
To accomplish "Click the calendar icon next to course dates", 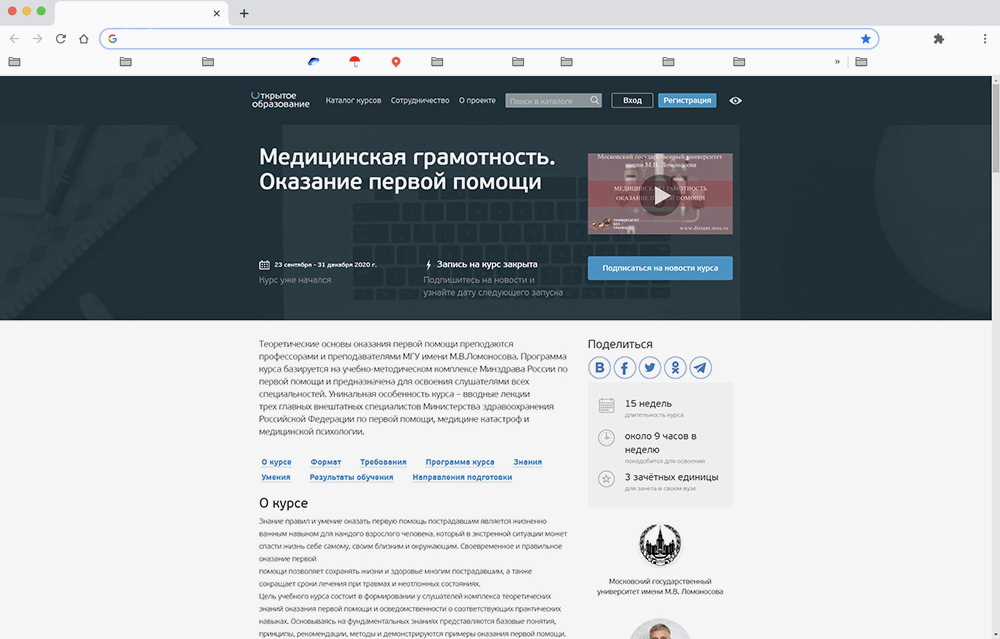I will (264, 265).
